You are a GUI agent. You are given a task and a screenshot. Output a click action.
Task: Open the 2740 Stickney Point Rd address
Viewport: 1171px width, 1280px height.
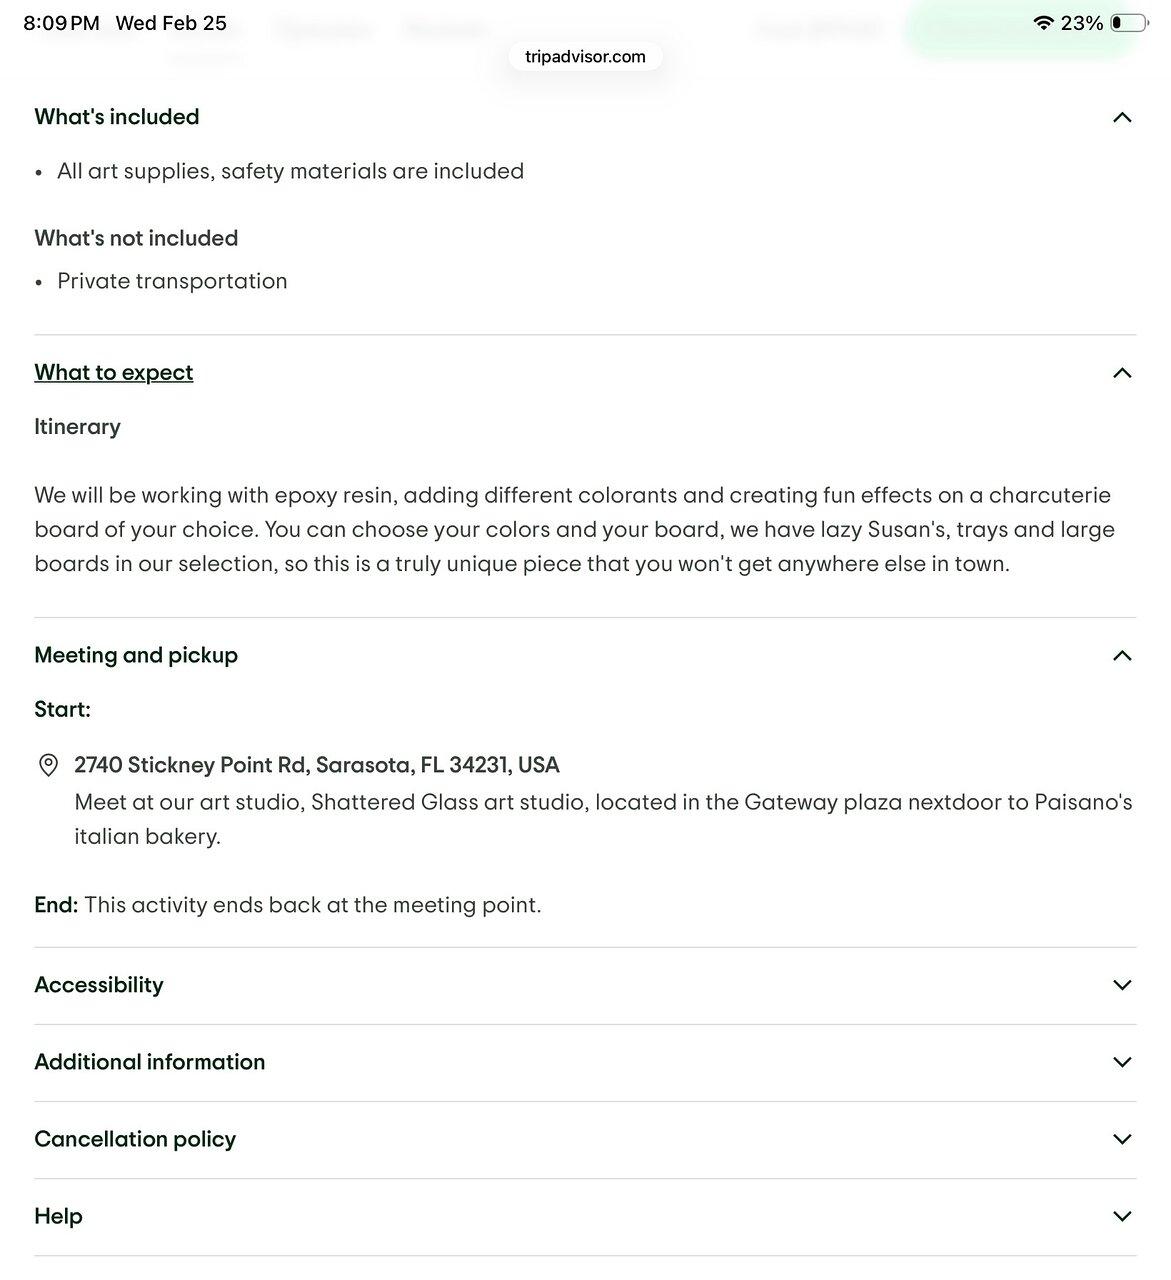[317, 765]
